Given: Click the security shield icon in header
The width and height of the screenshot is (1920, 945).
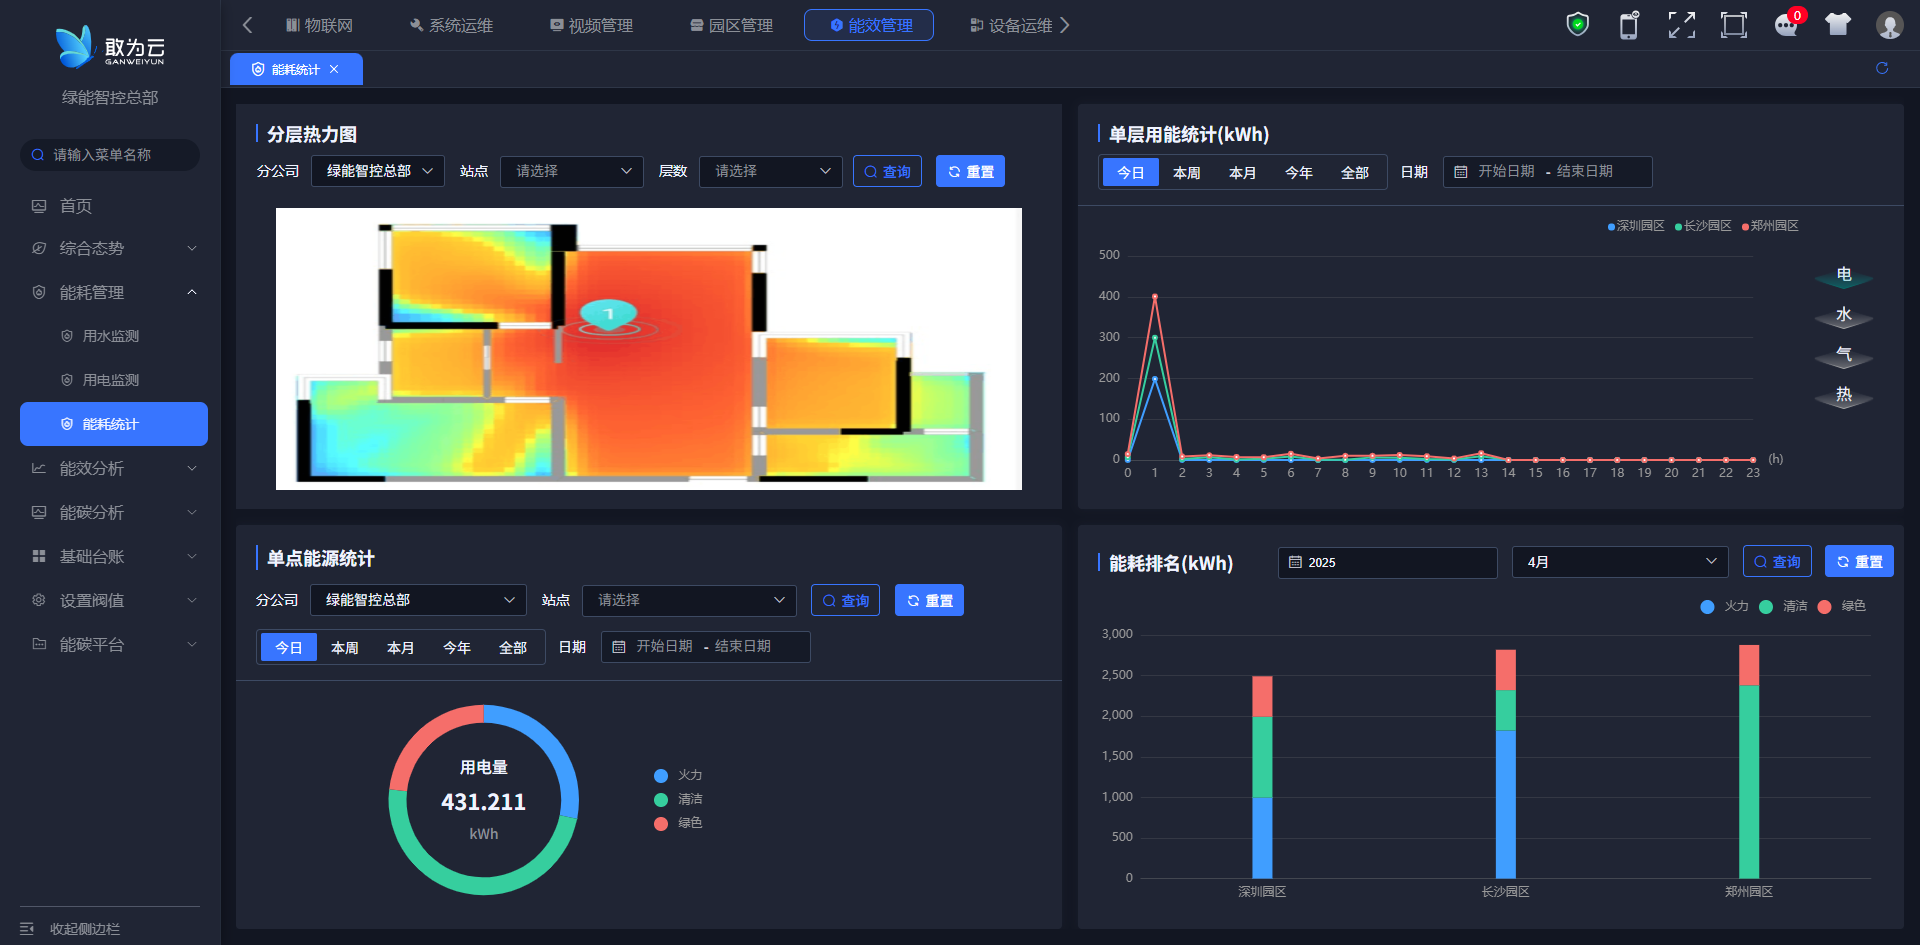Looking at the screenshot, I should 1577,24.
